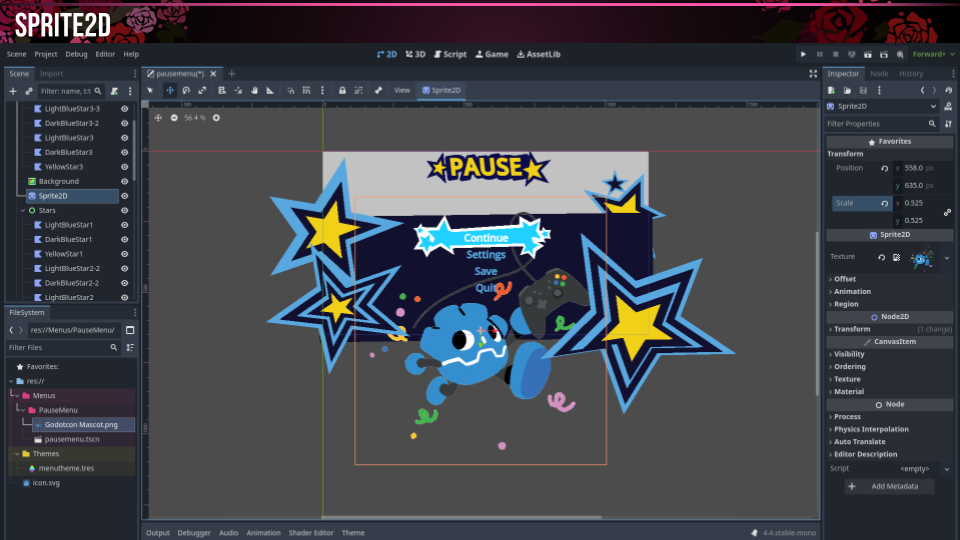This screenshot has height=540, width=960.
Task: Open the Texture property dropdown arrow
Action: pos(947,258)
